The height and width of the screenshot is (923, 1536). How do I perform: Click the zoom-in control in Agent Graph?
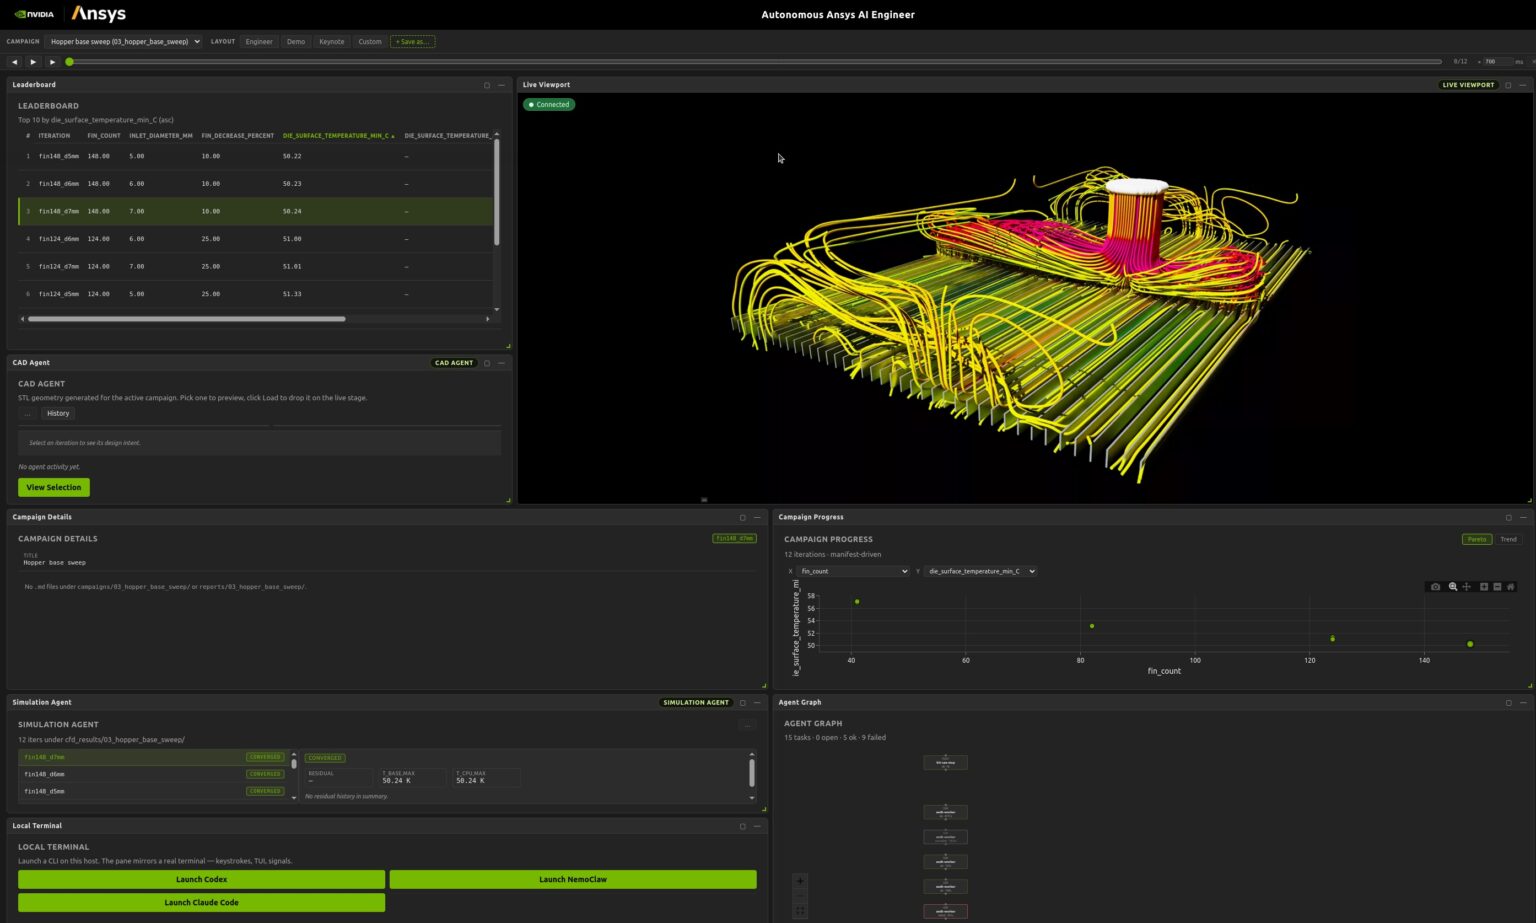800,881
